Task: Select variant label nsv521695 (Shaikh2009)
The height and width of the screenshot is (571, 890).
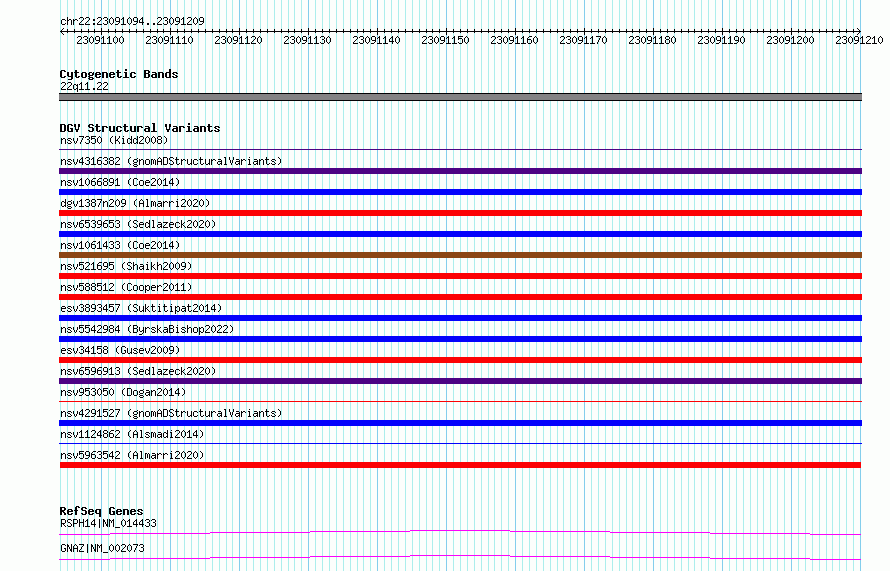Action: click(126, 266)
